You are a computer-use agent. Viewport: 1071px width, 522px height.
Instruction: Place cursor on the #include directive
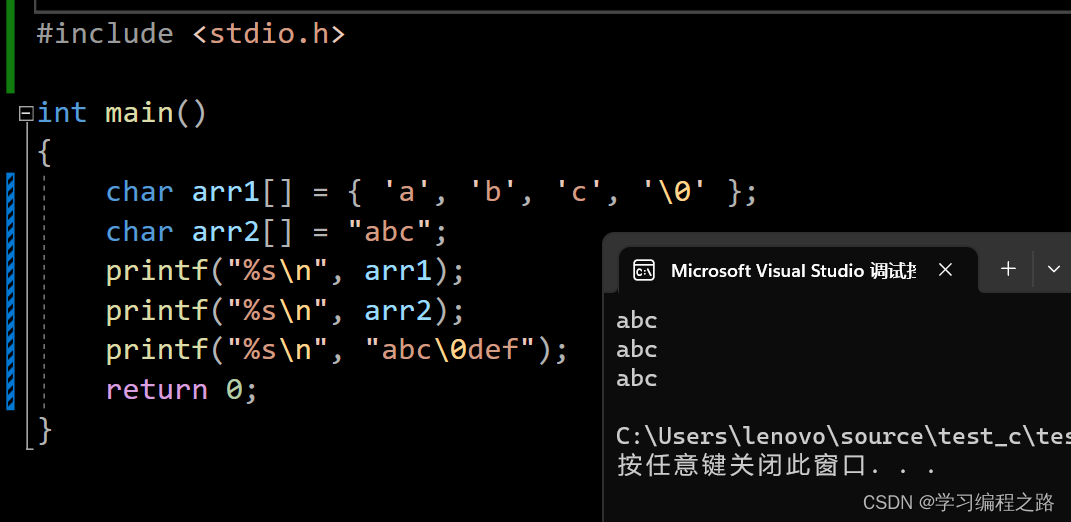tap(105, 33)
